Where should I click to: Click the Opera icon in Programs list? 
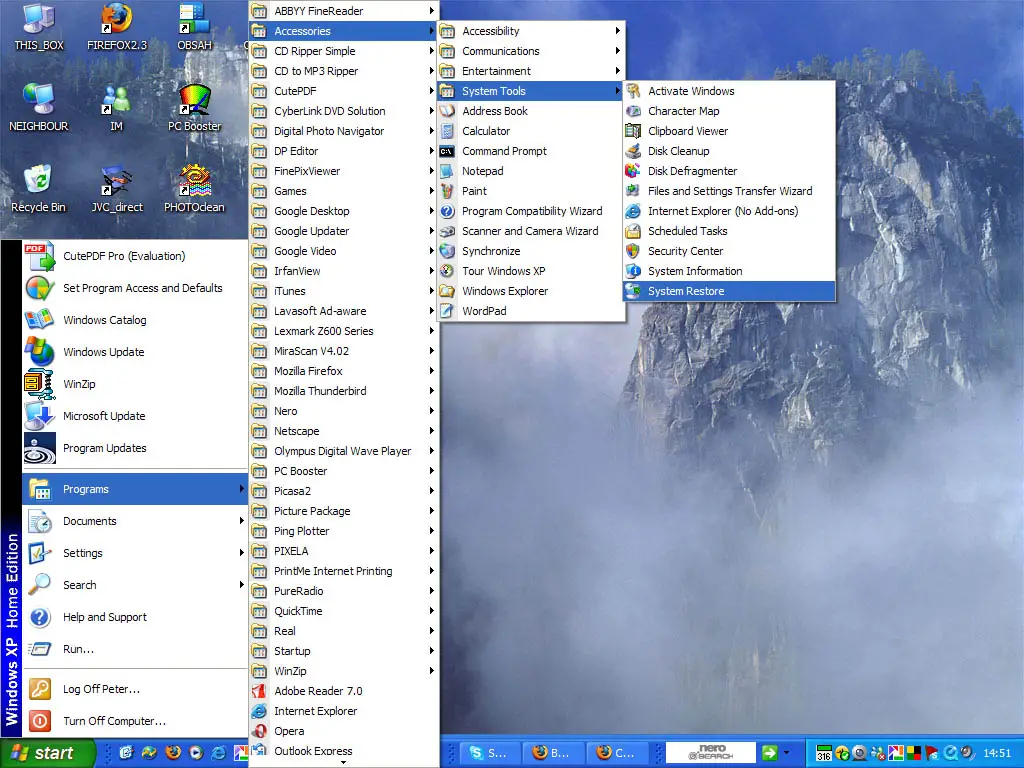click(x=259, y=731)
